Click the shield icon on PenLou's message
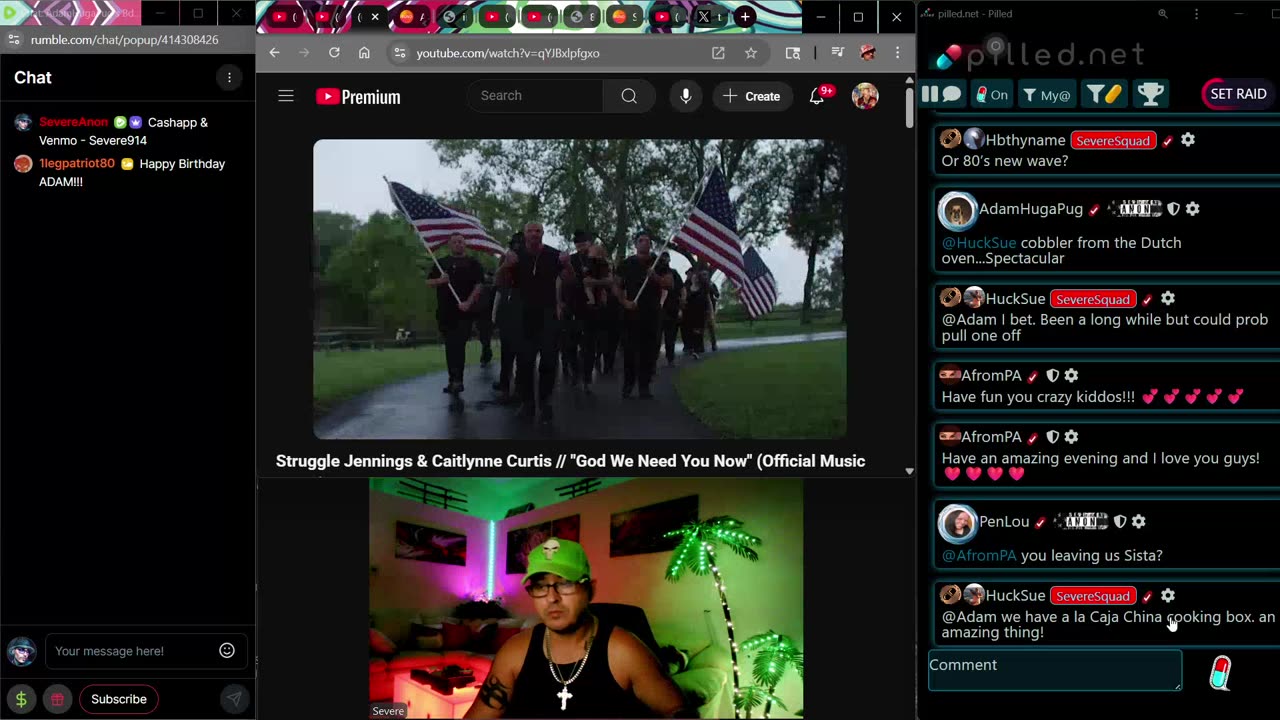 pos(1120,521)
